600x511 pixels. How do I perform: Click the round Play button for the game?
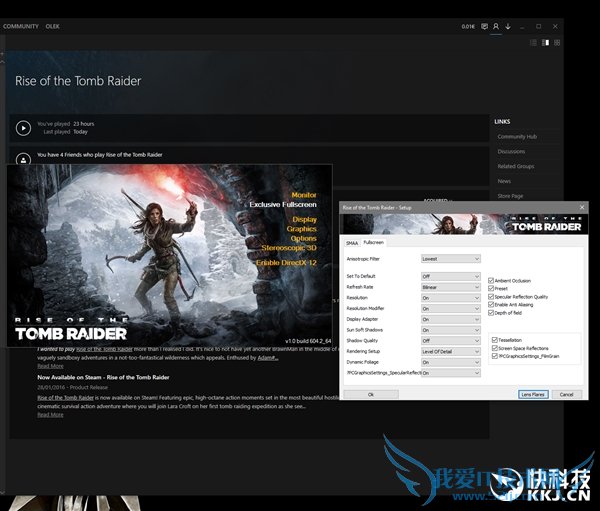[x=23, y=127]
